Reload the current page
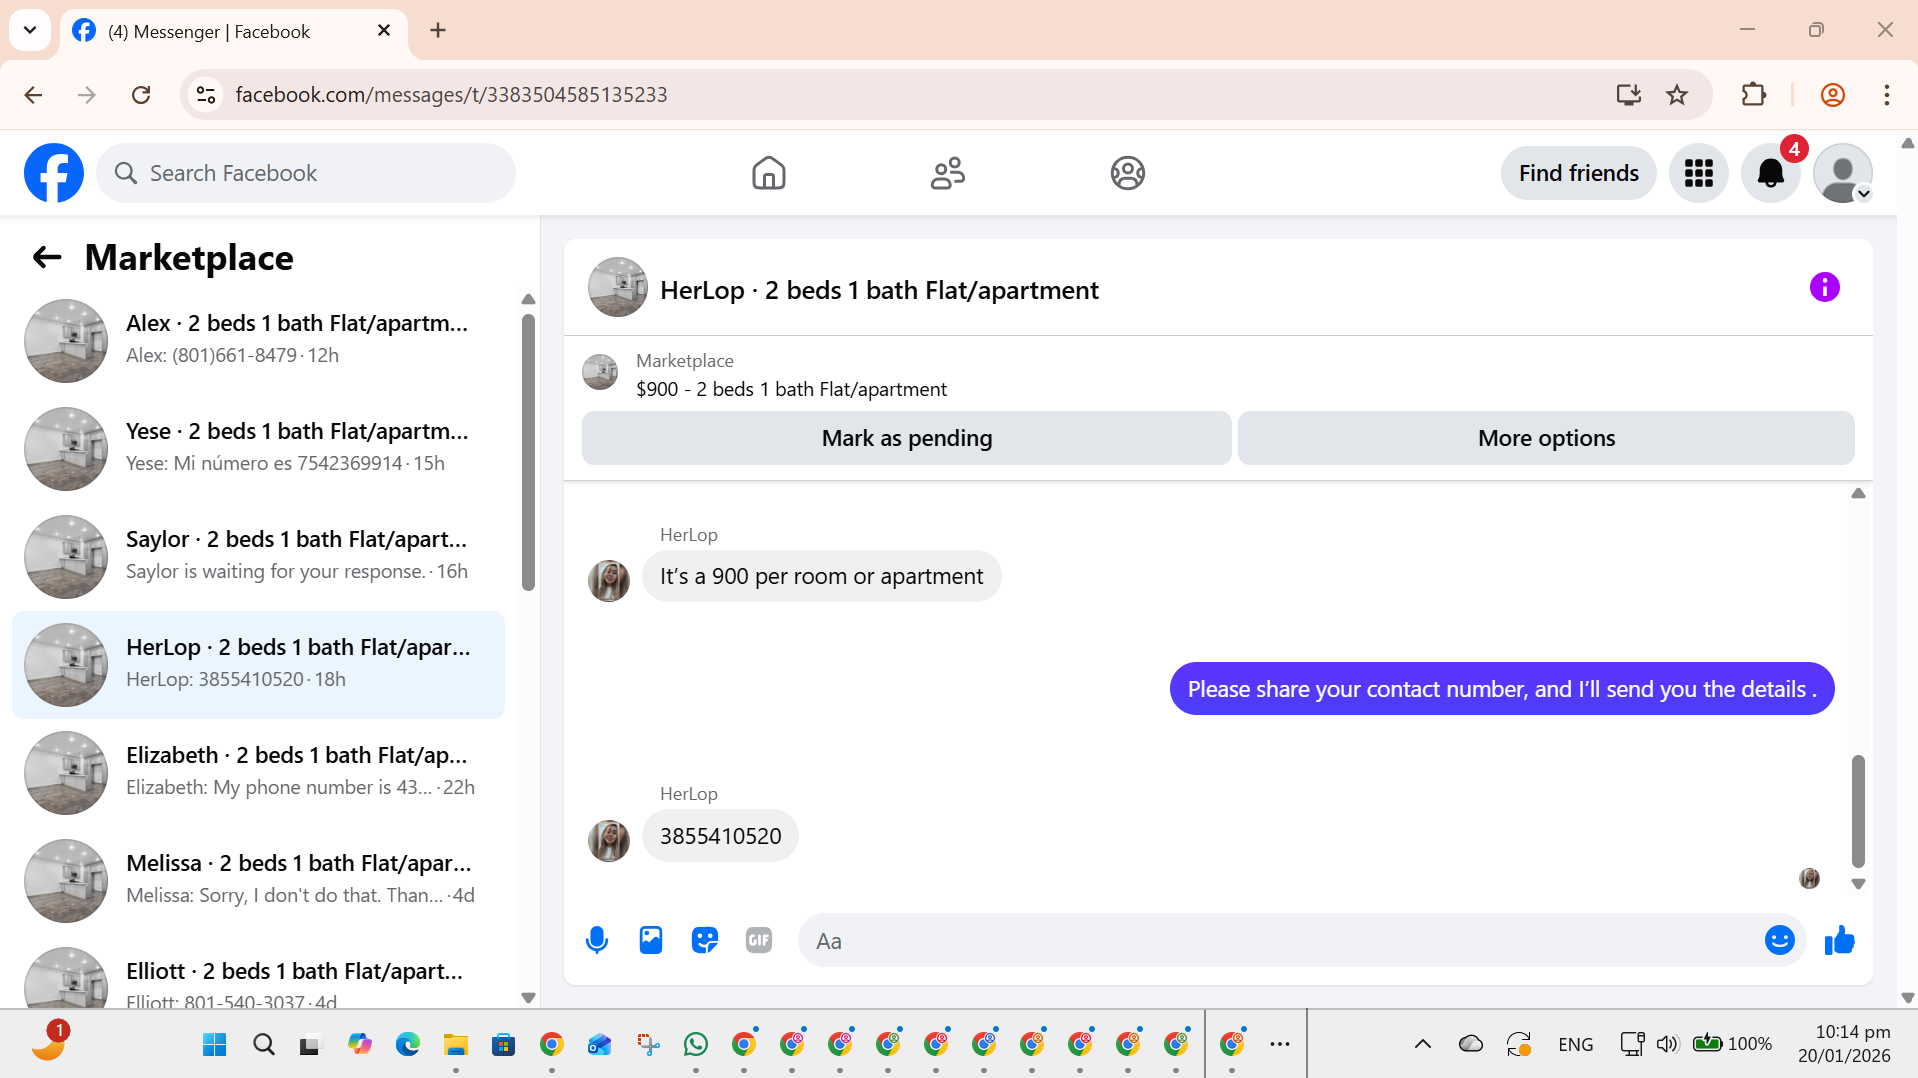The height and width of the screenshot is (1078, 1918). pyautogui.click(x=141, y=95)
